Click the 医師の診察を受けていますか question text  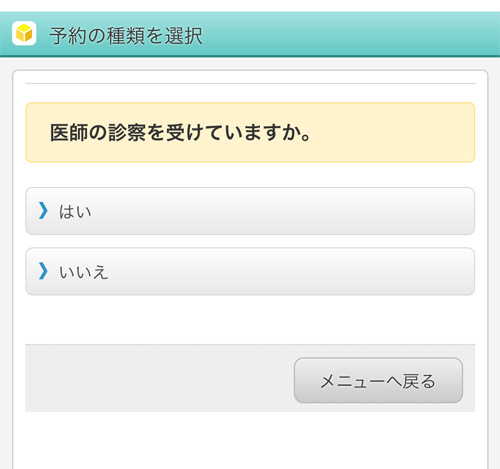pyautogui.click(x=180, y=133)
